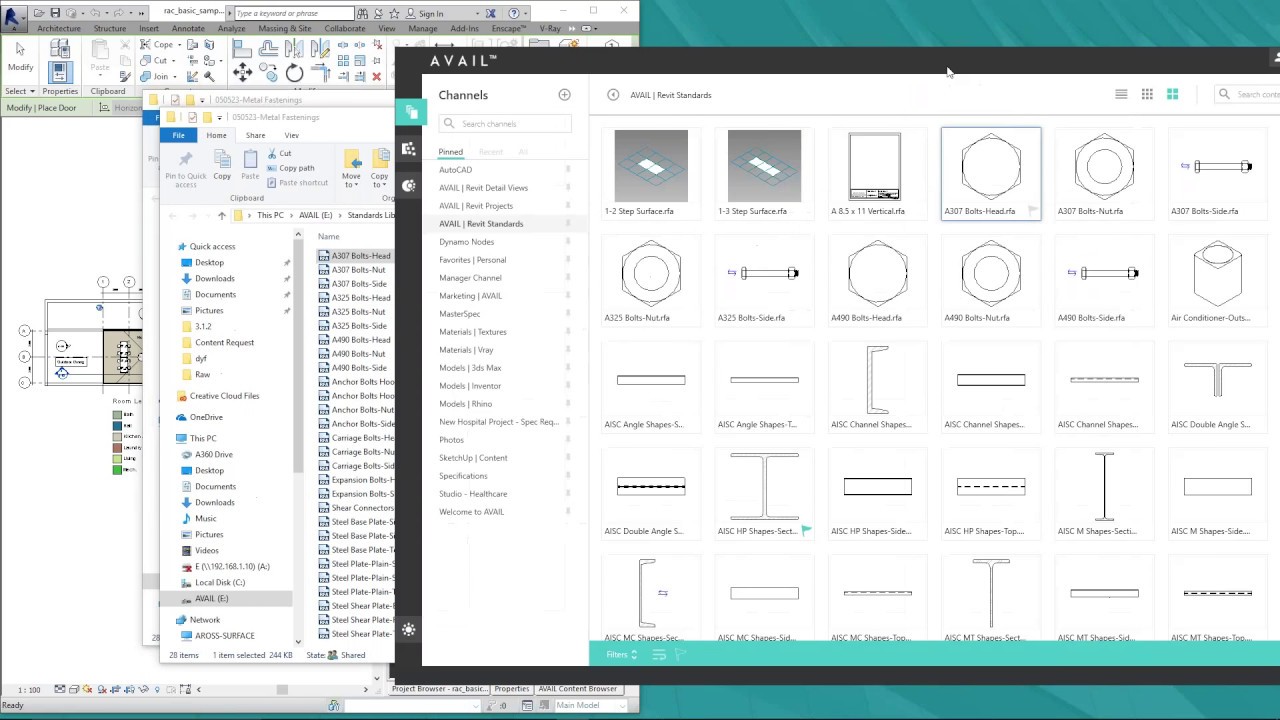Click Copy path in Explorer ribbon
Image resolution: width=1280 pixels, height=720 pixels.
pos(290,168)
